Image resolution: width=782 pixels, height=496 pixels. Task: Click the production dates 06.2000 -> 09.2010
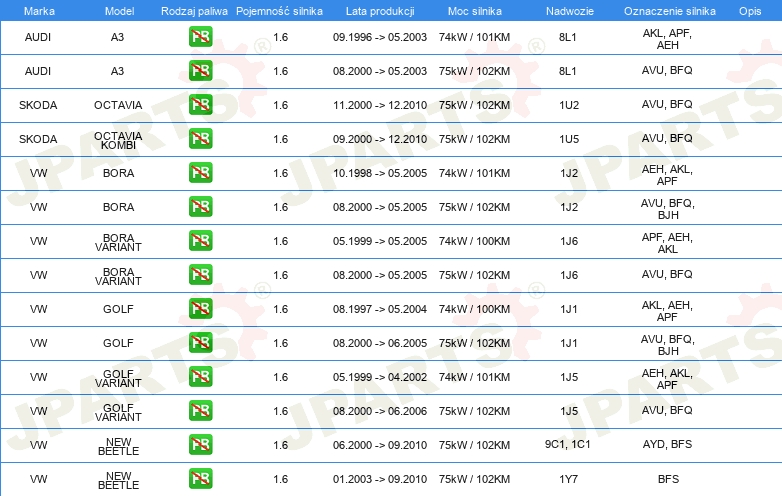coord(380,445)
